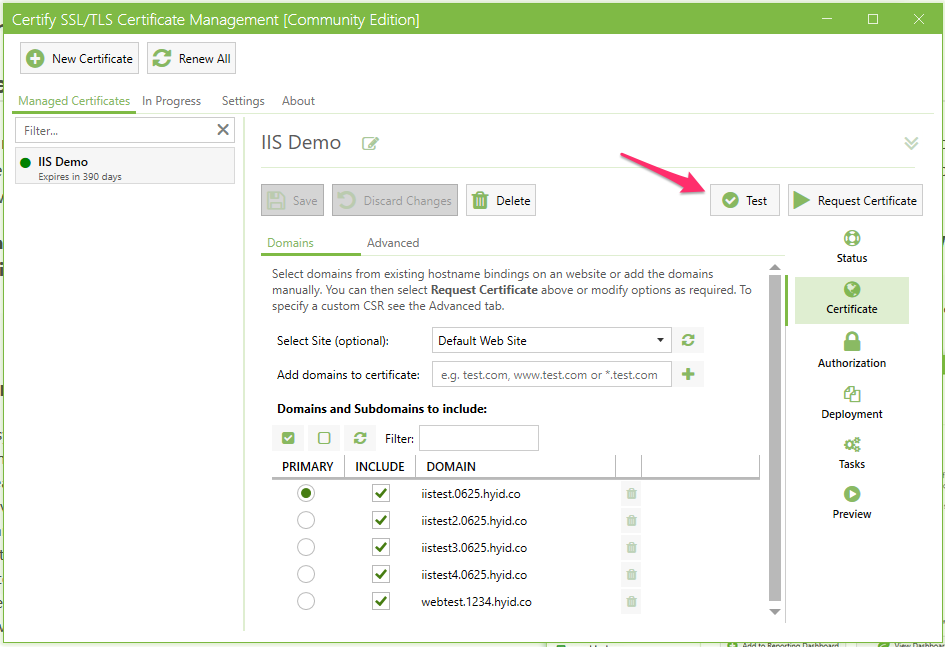Select the webtest.1234.hyid.co domain text
This screenshot has height=647, width=945.
tap(476, 602)
